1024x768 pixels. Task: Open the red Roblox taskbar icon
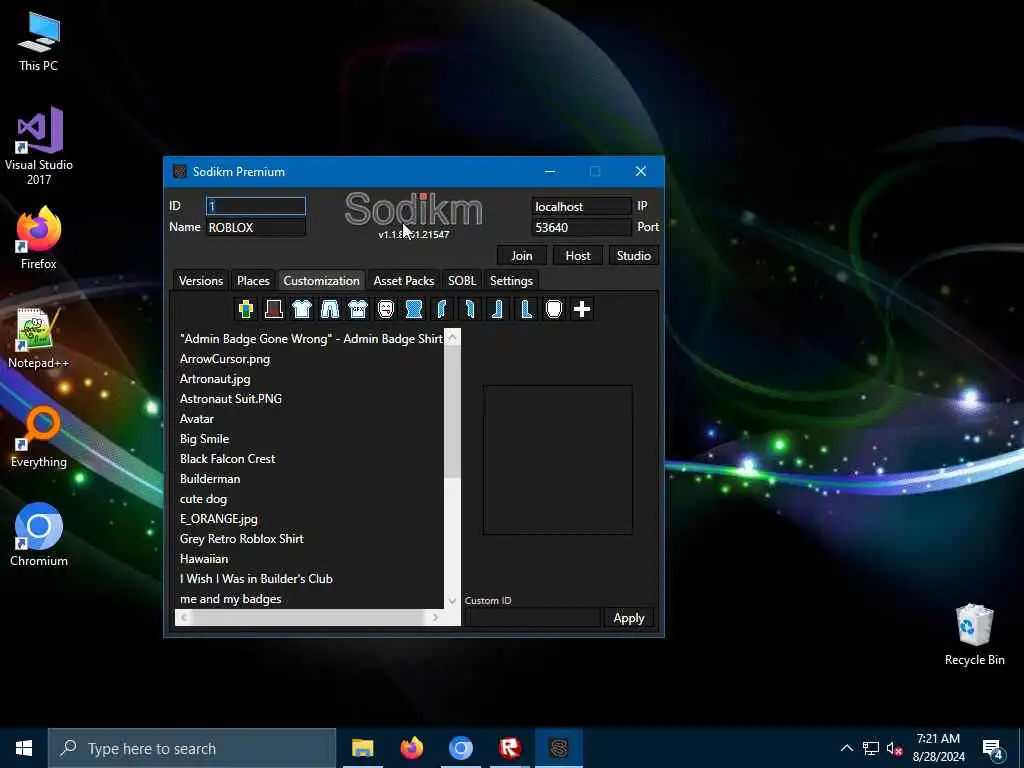[509, 748]
